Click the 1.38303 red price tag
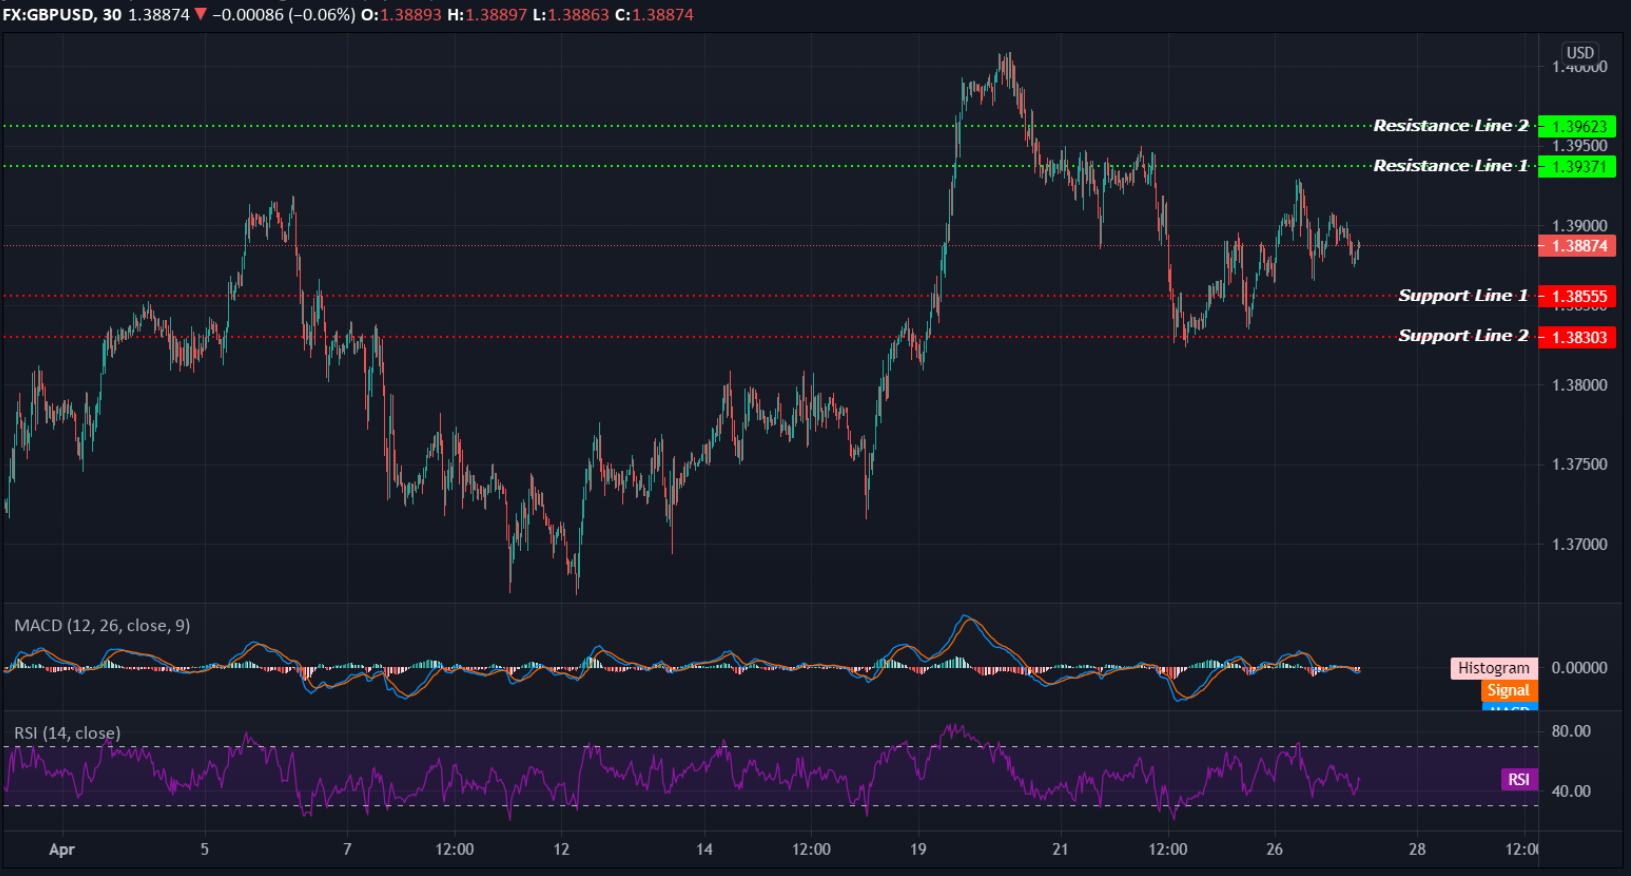Image resolution: width=1631 pixels, height=876 pixels. pyautogui.click(x=1577, y=338)
